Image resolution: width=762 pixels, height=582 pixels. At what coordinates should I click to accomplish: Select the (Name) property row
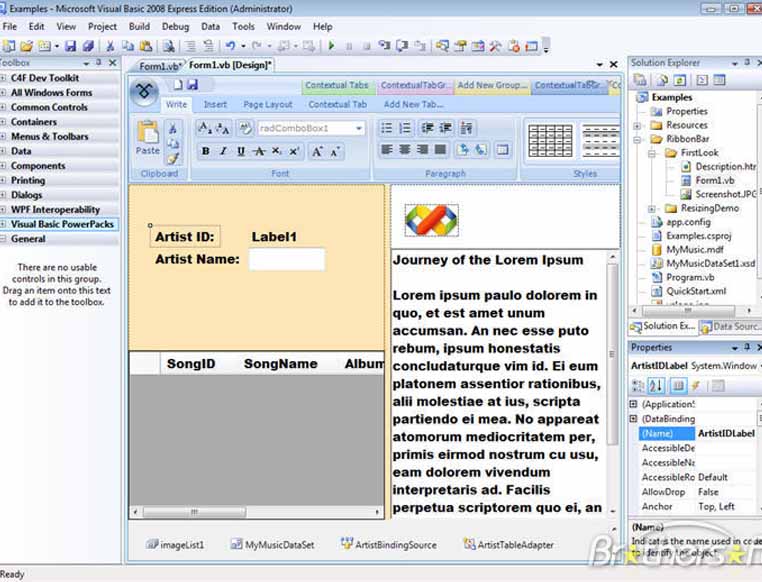697,433
